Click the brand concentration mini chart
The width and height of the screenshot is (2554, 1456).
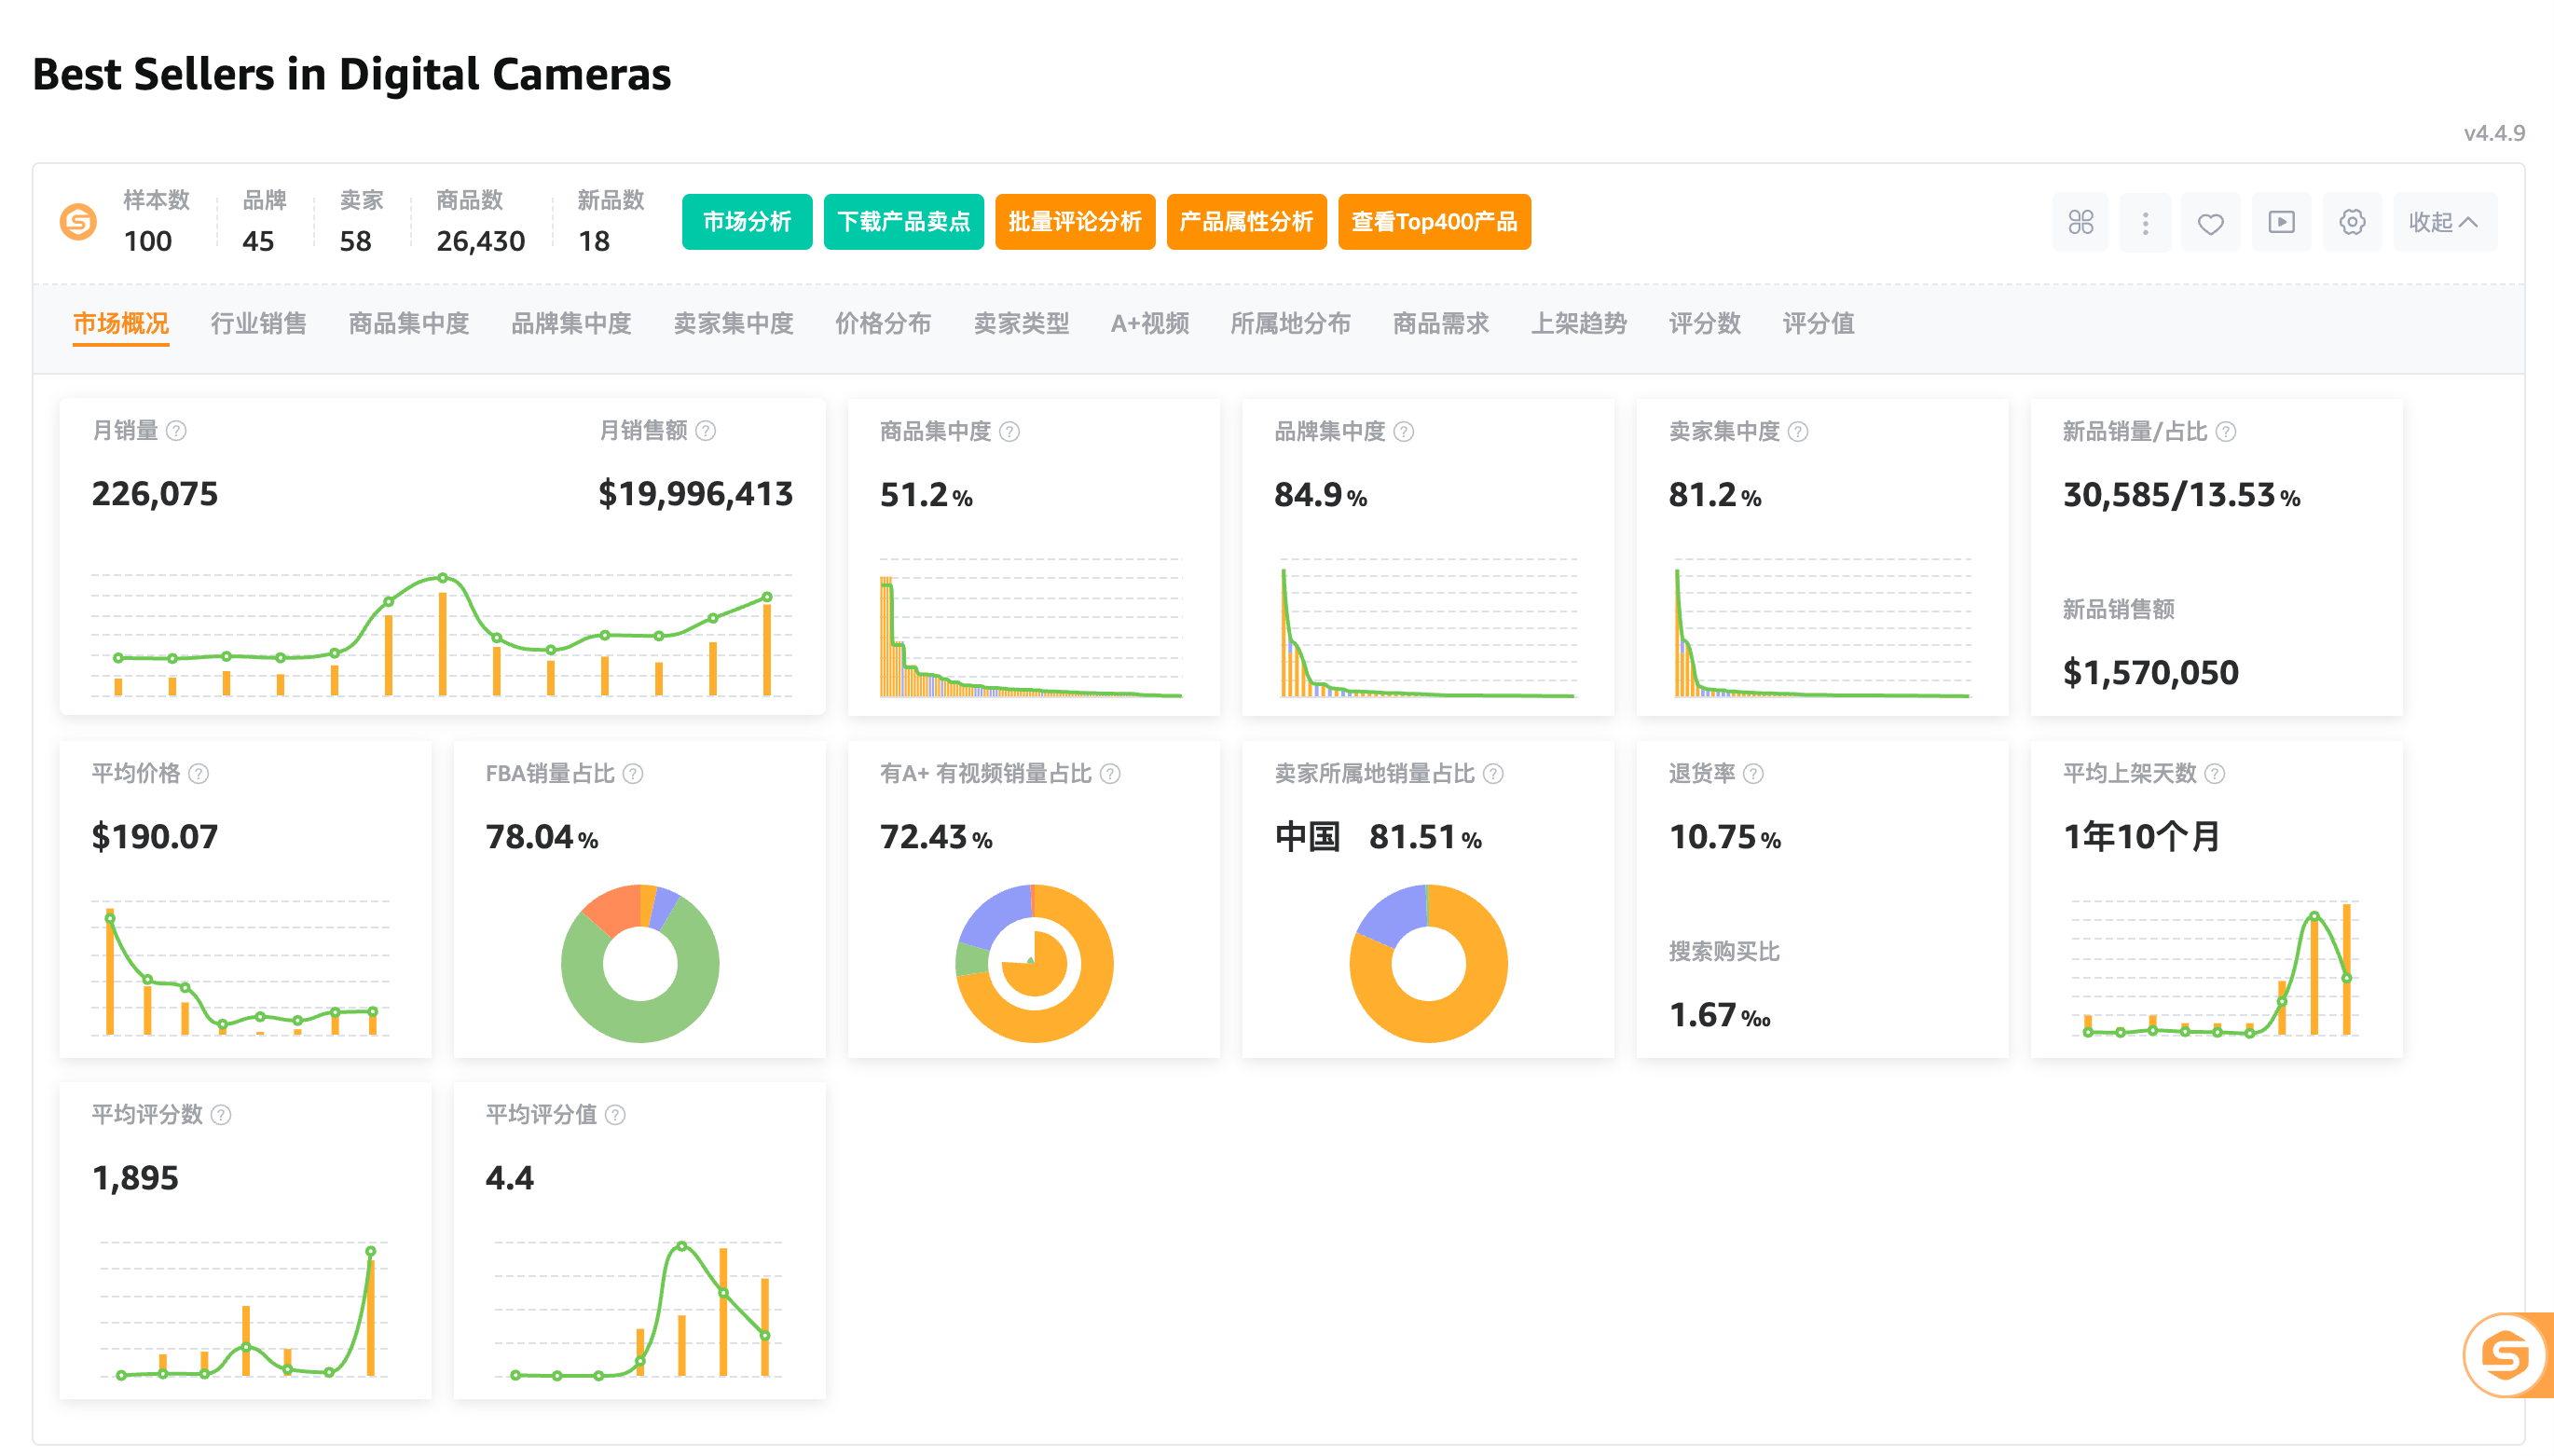(x=1427, y=628)
